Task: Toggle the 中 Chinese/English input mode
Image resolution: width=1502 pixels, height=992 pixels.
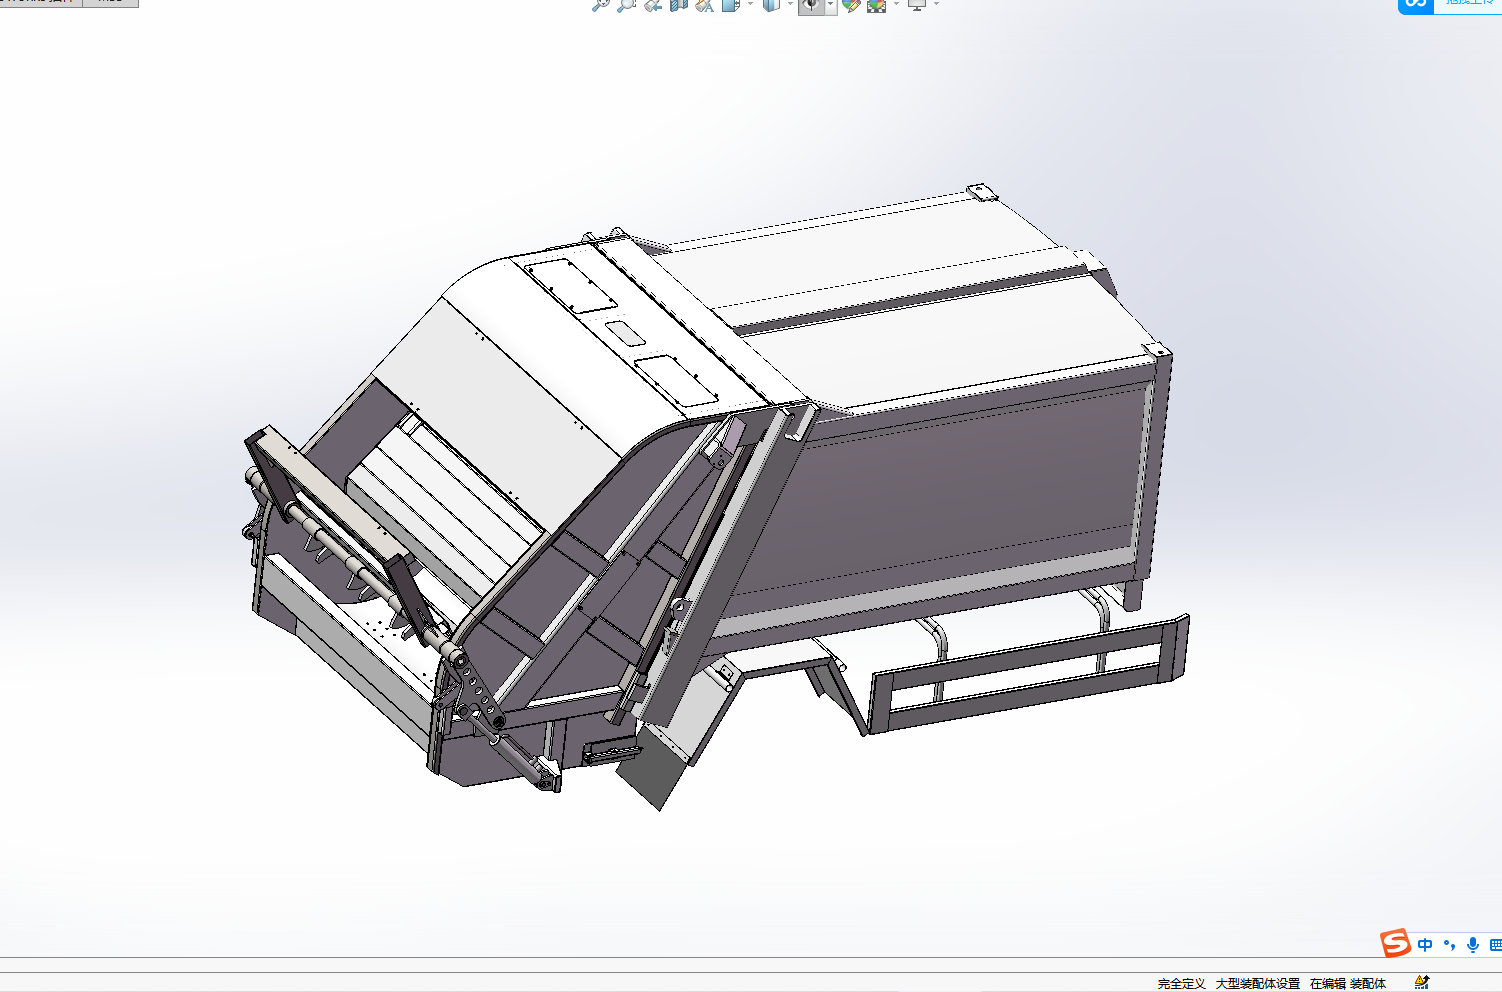Action: [1425, 945]
